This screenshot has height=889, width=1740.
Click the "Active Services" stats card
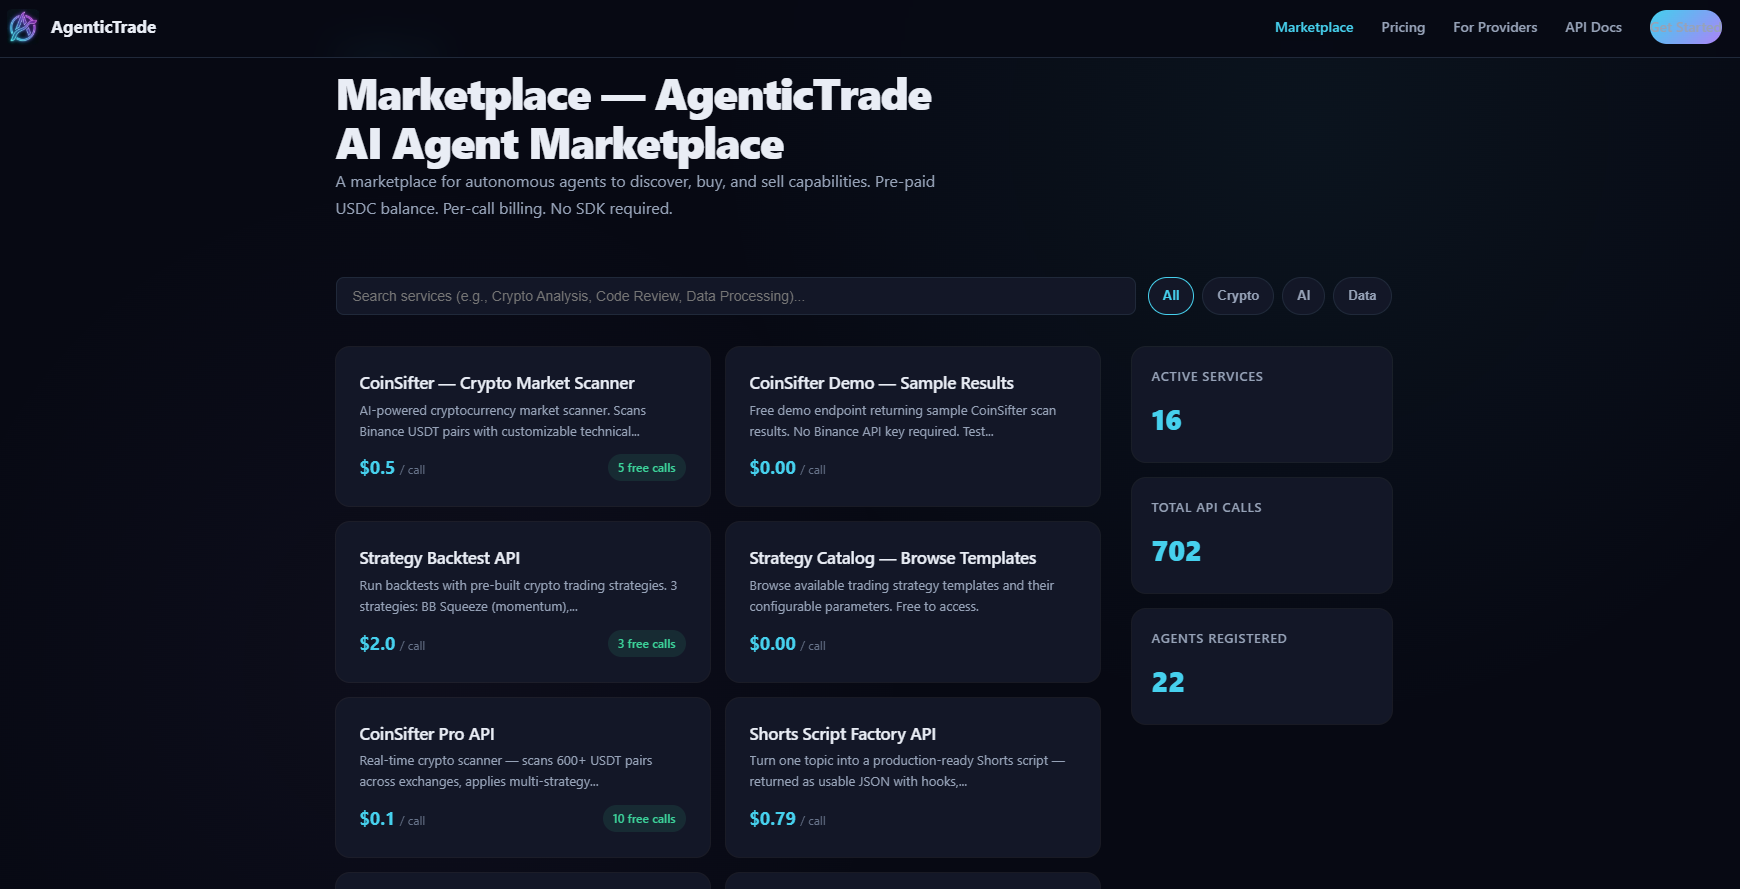(1261, 404)
